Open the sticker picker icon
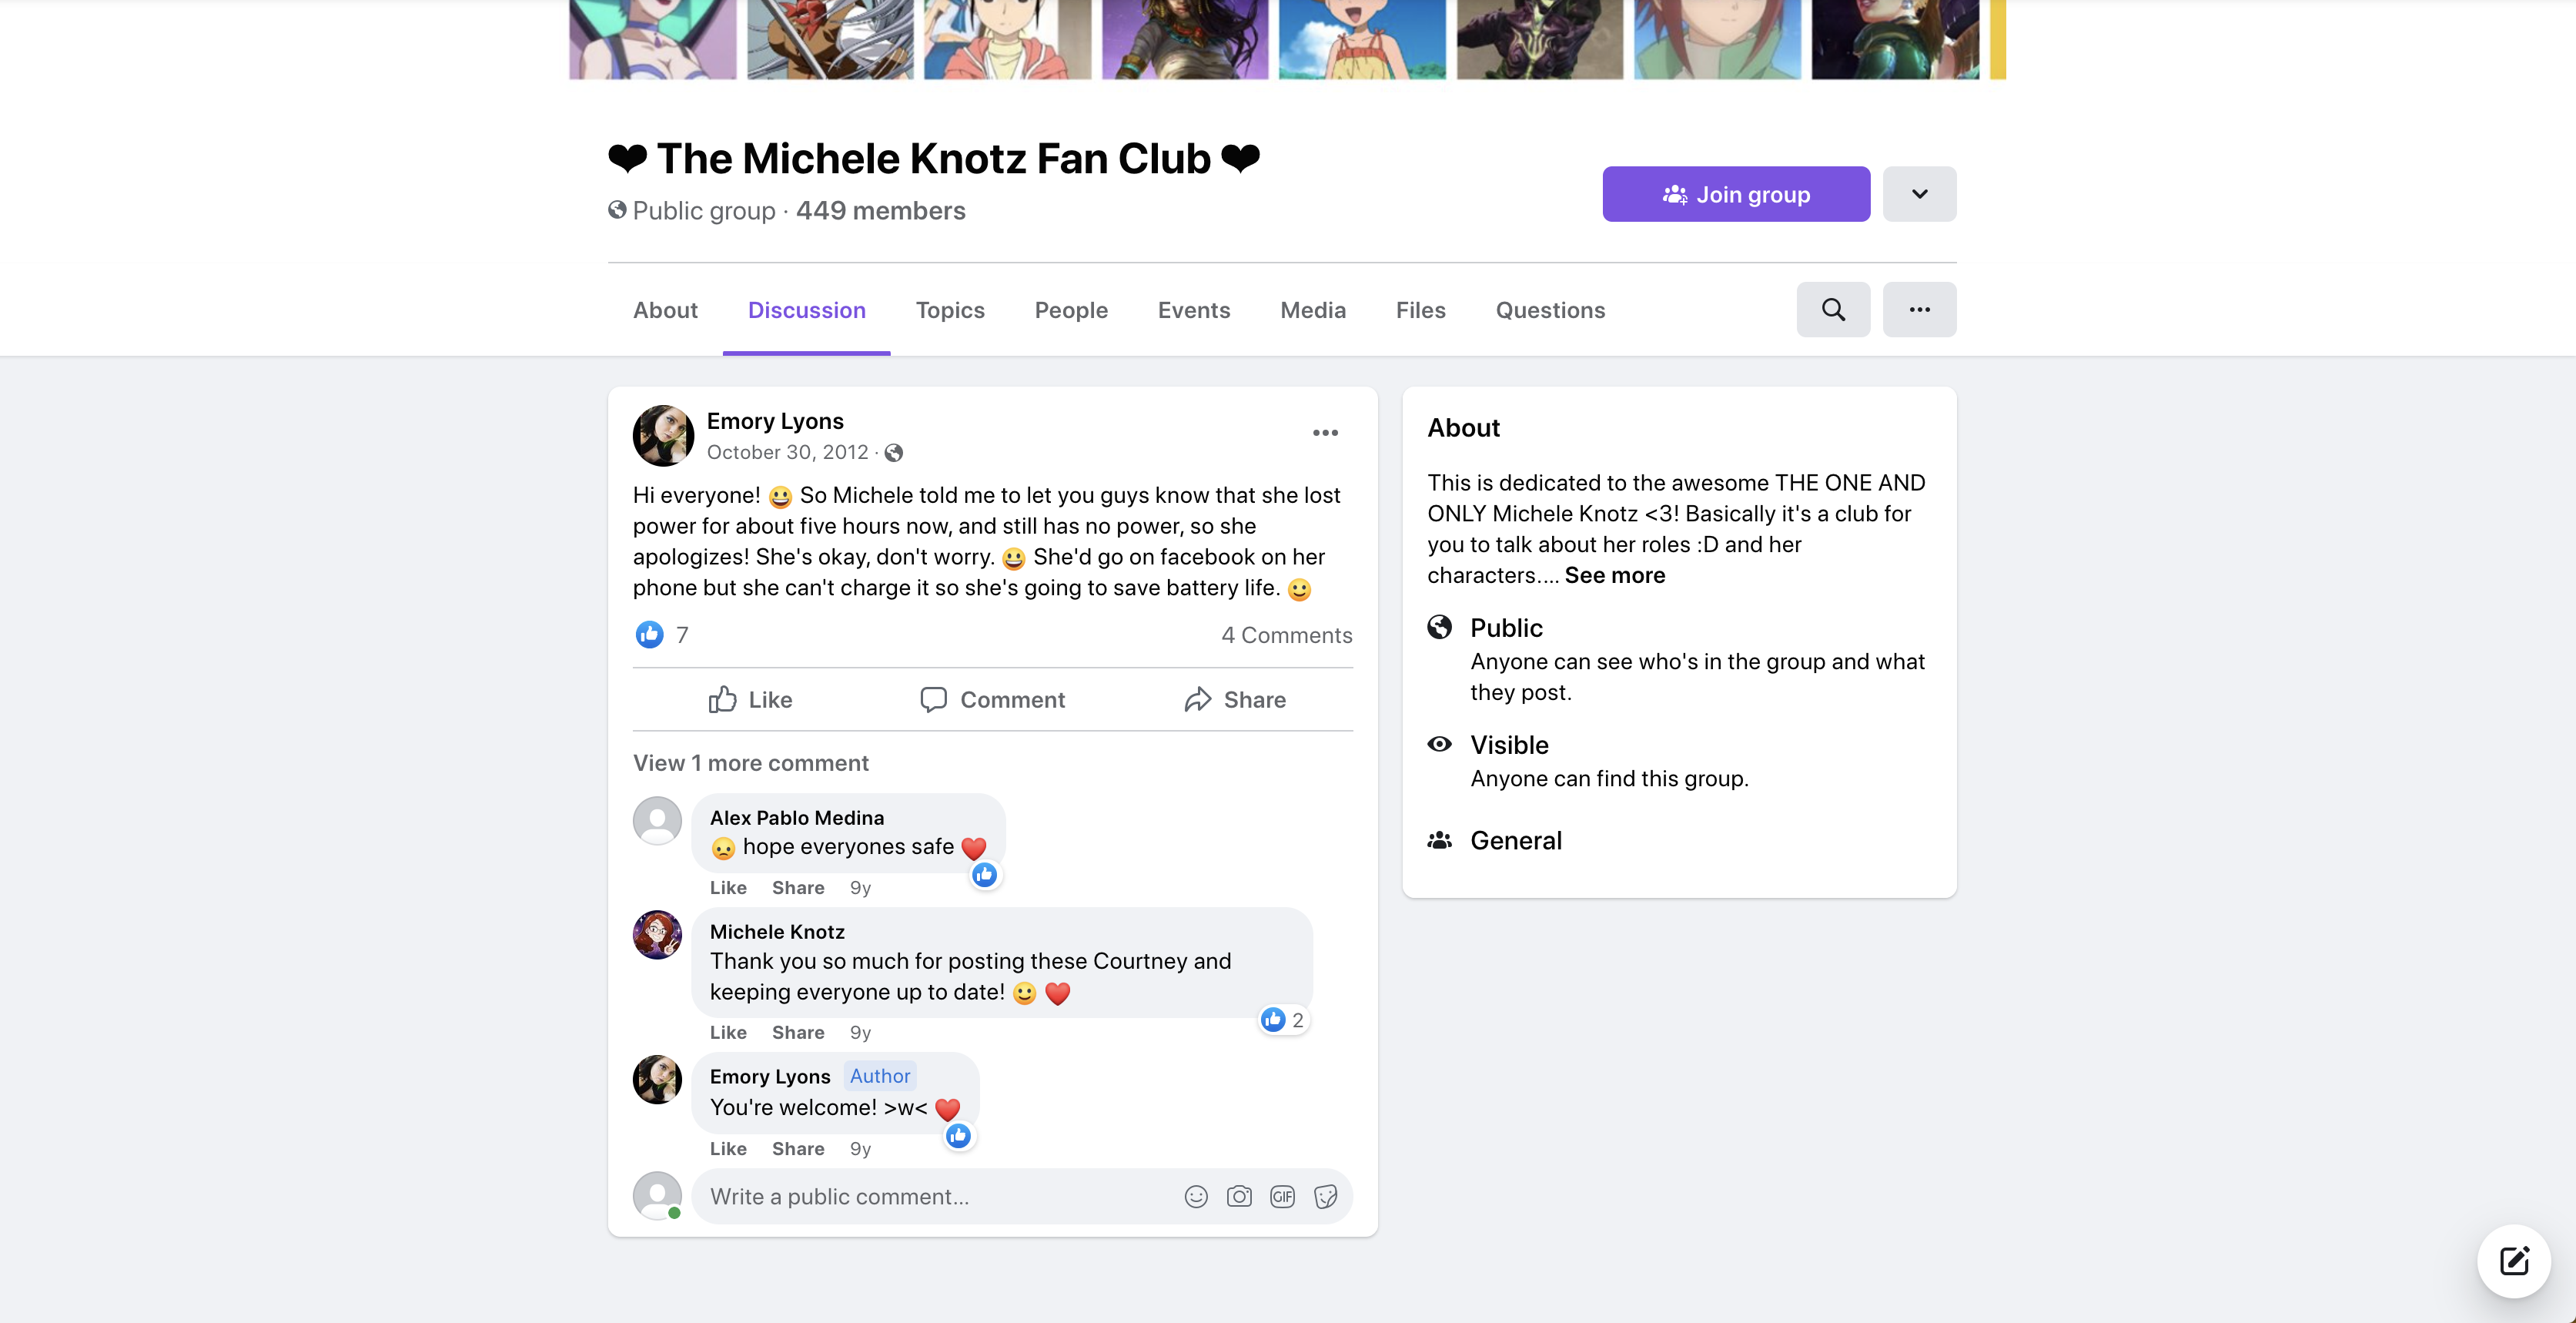 pos(1326,1196)
